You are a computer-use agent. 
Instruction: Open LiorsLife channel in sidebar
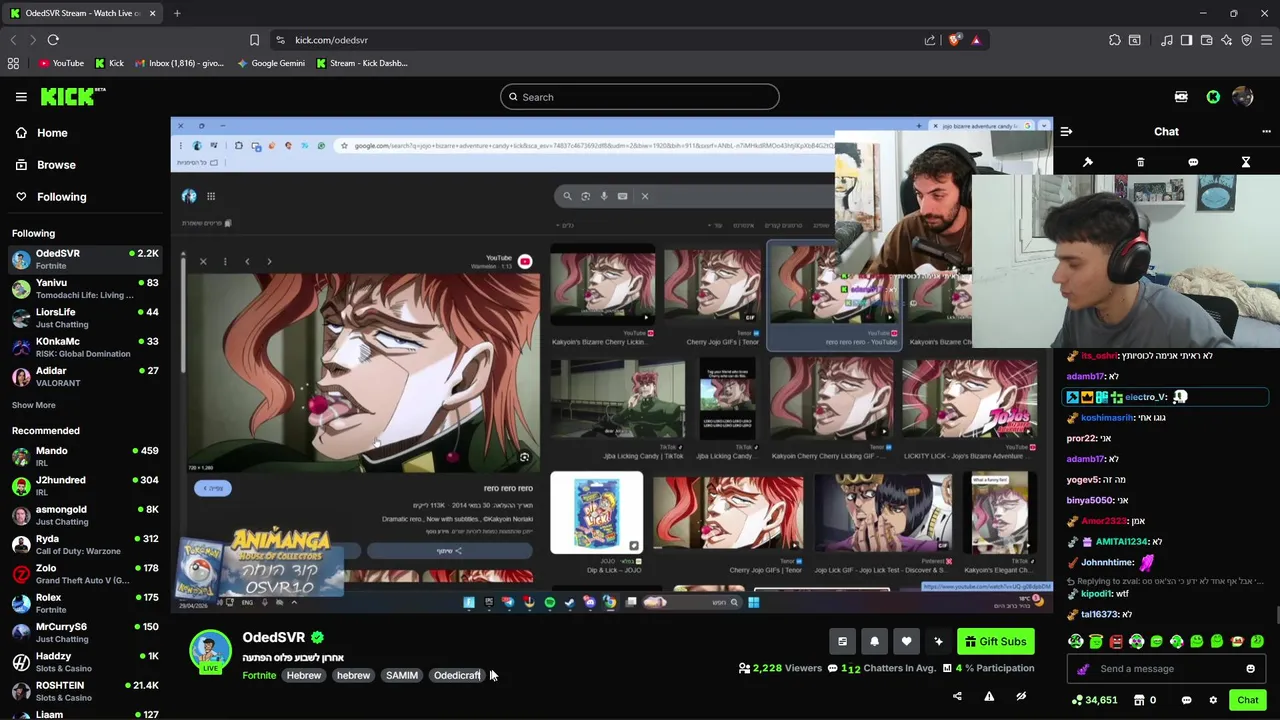point(85,318)
